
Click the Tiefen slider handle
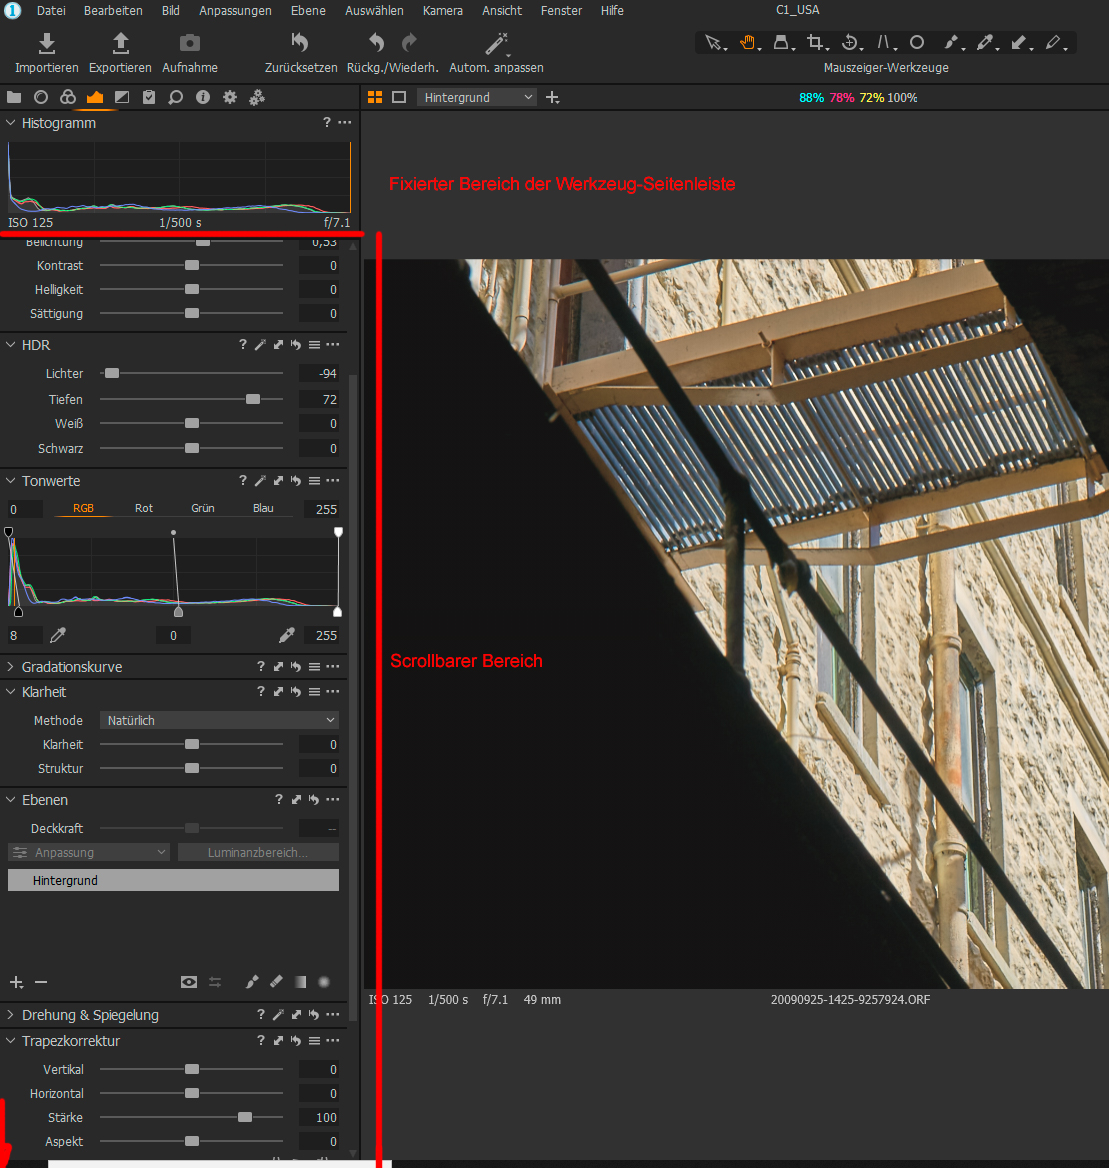tap(253, 399)
